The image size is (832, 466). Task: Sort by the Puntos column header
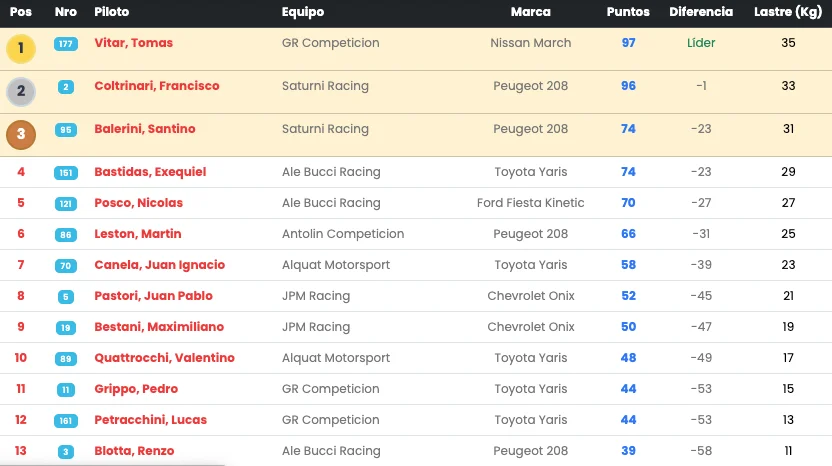(x=628, y=13)
